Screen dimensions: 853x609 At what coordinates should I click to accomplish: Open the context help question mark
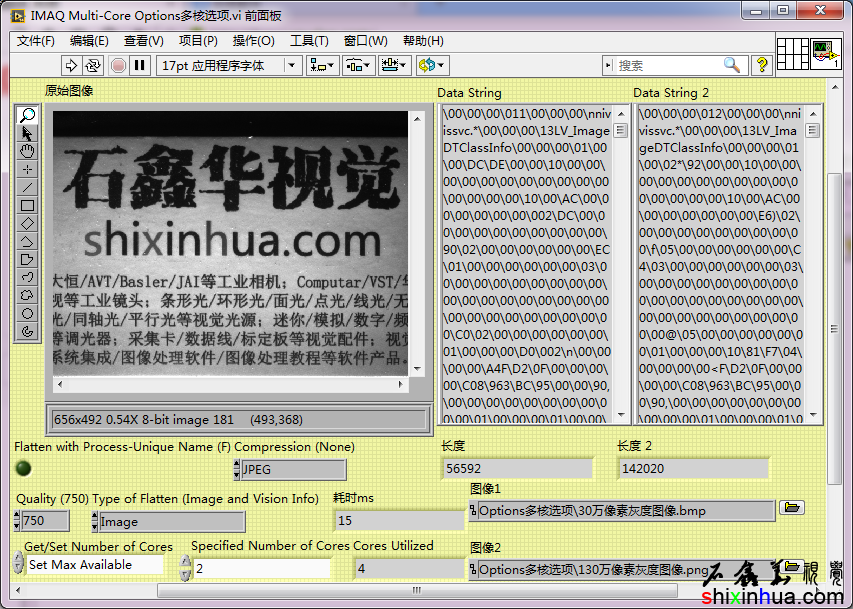pyautogui.click(x=762, y=65)
